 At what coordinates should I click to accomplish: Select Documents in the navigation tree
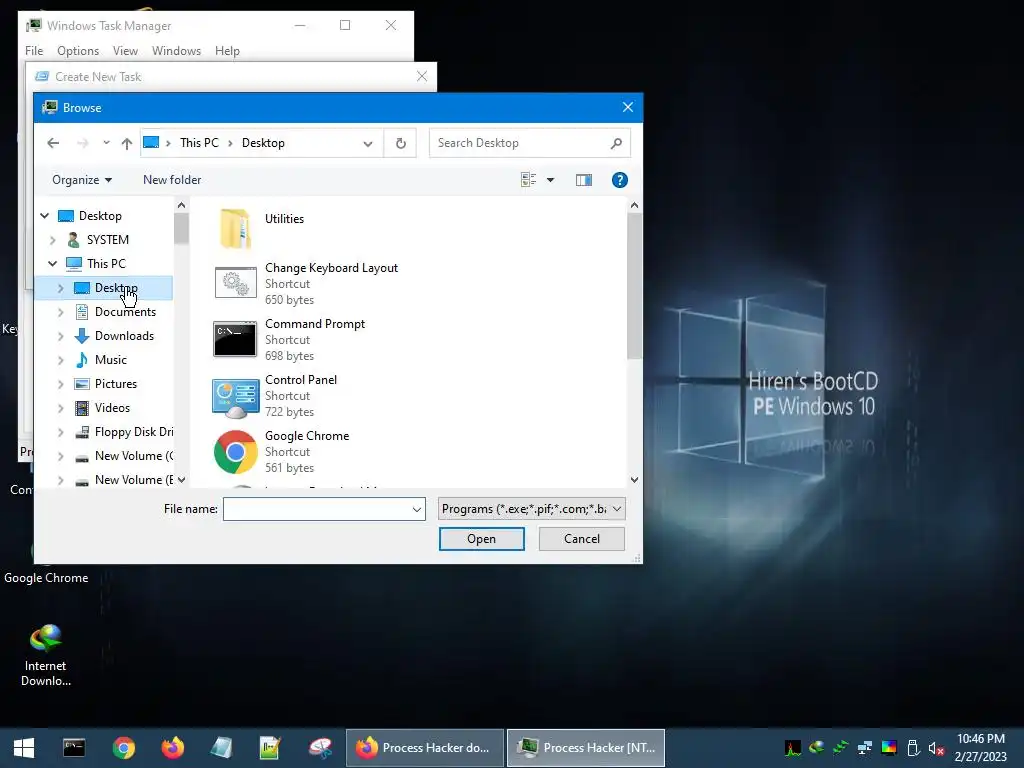coord(125,312)
